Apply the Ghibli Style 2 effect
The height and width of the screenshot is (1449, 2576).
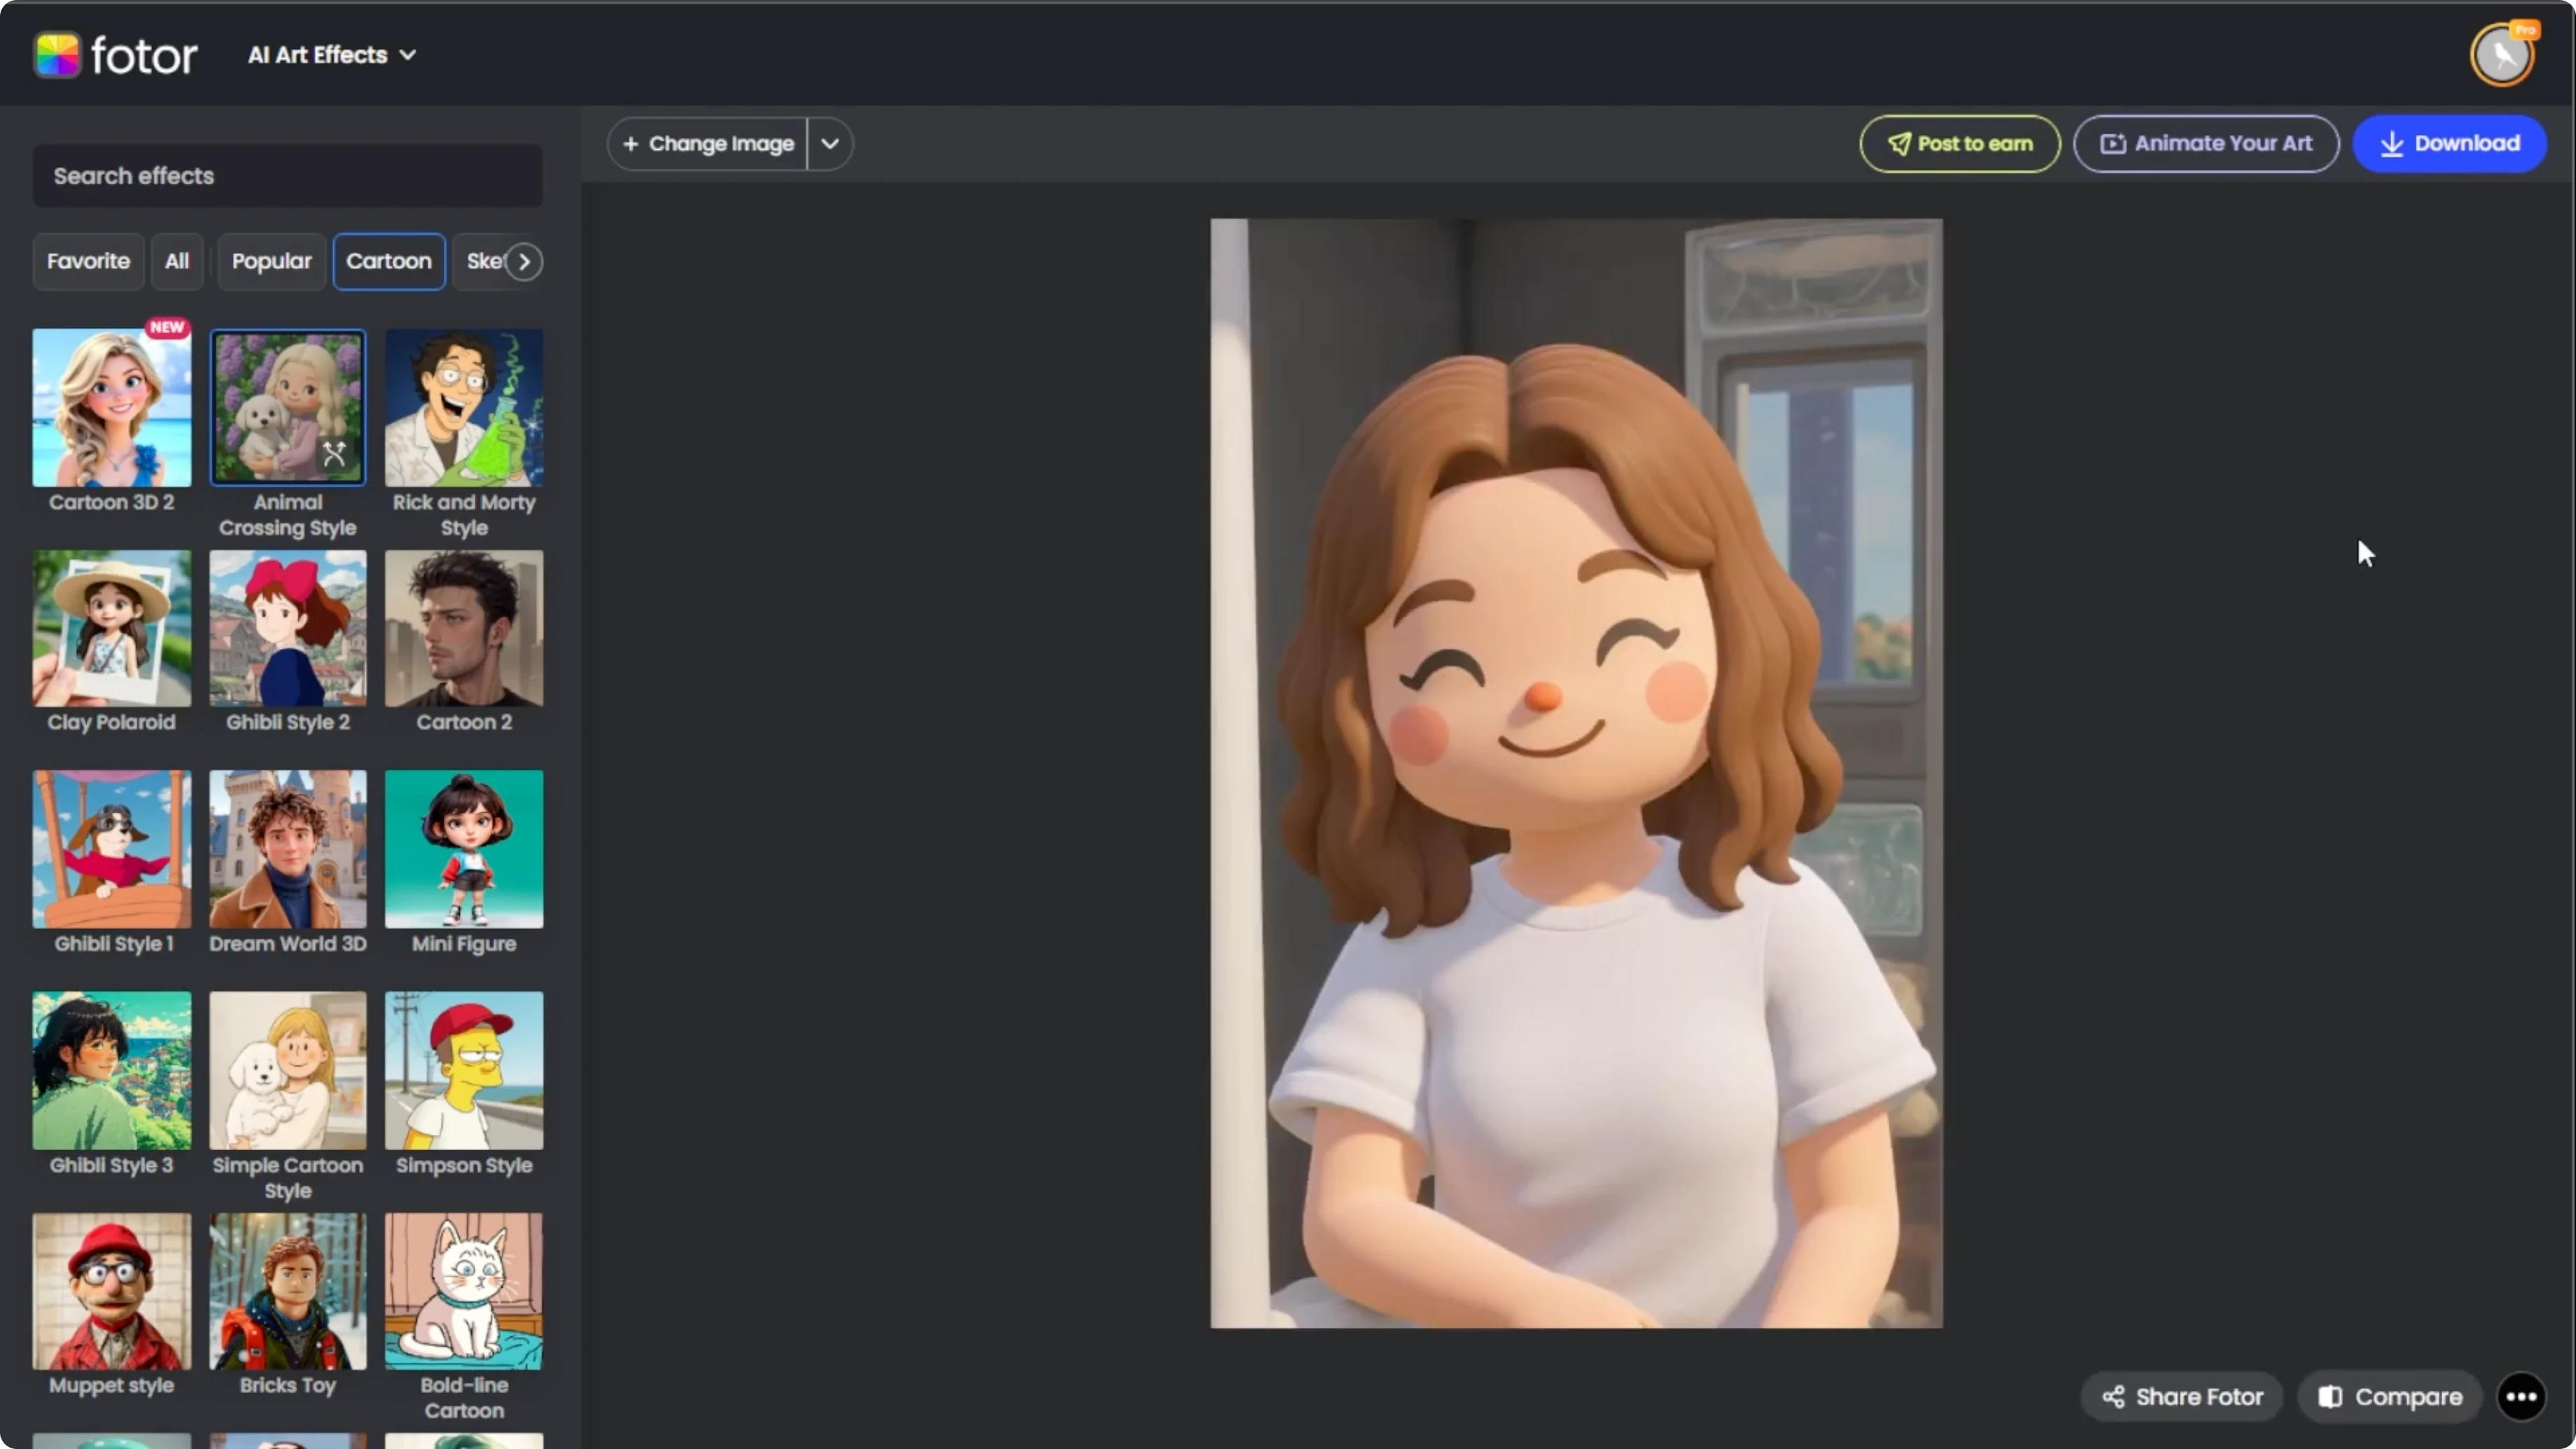coord(288,628)
